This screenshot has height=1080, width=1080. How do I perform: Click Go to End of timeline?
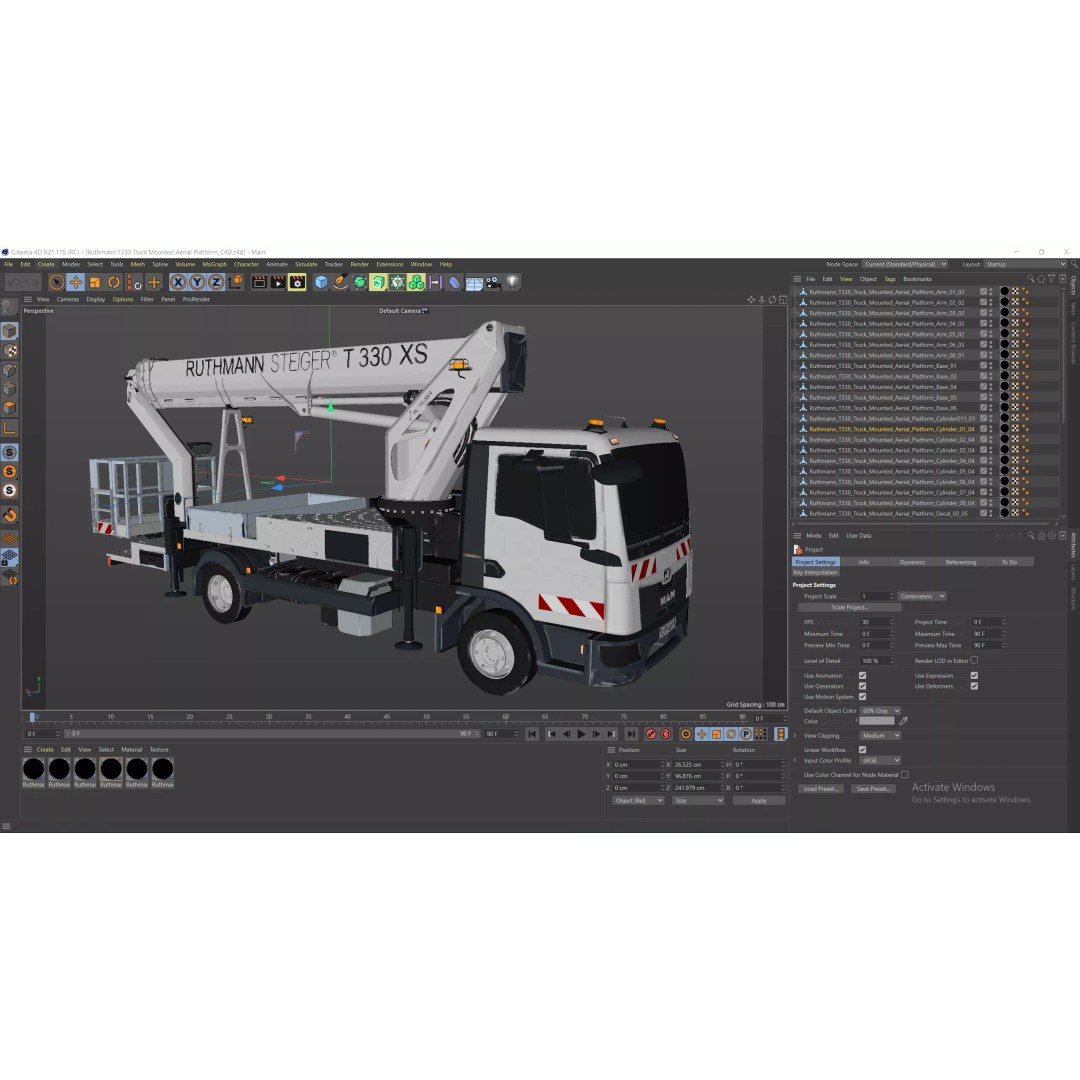631,734
